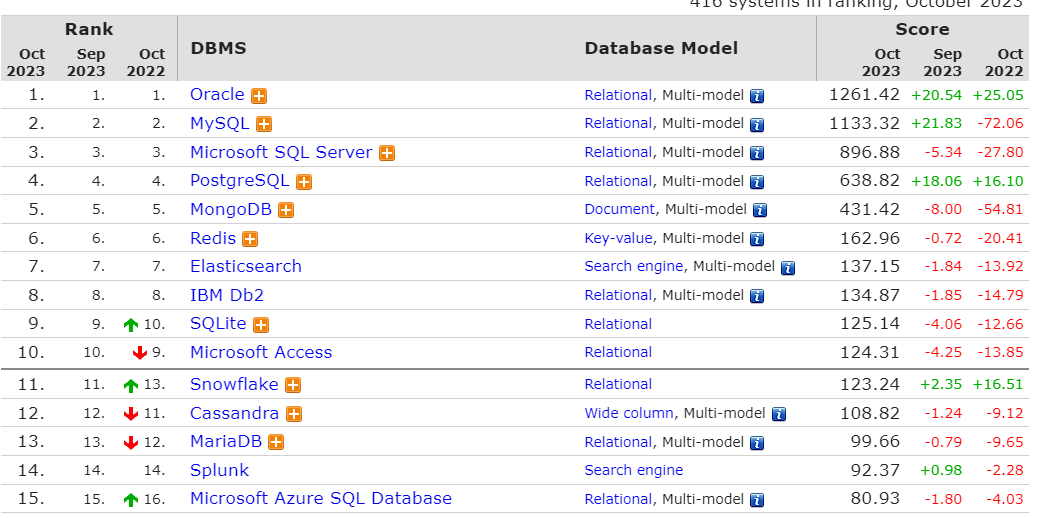Click the +18.06 change in PostgreSQL row
The height and width of the screenshot is (518, 1041).
(936, 181)
